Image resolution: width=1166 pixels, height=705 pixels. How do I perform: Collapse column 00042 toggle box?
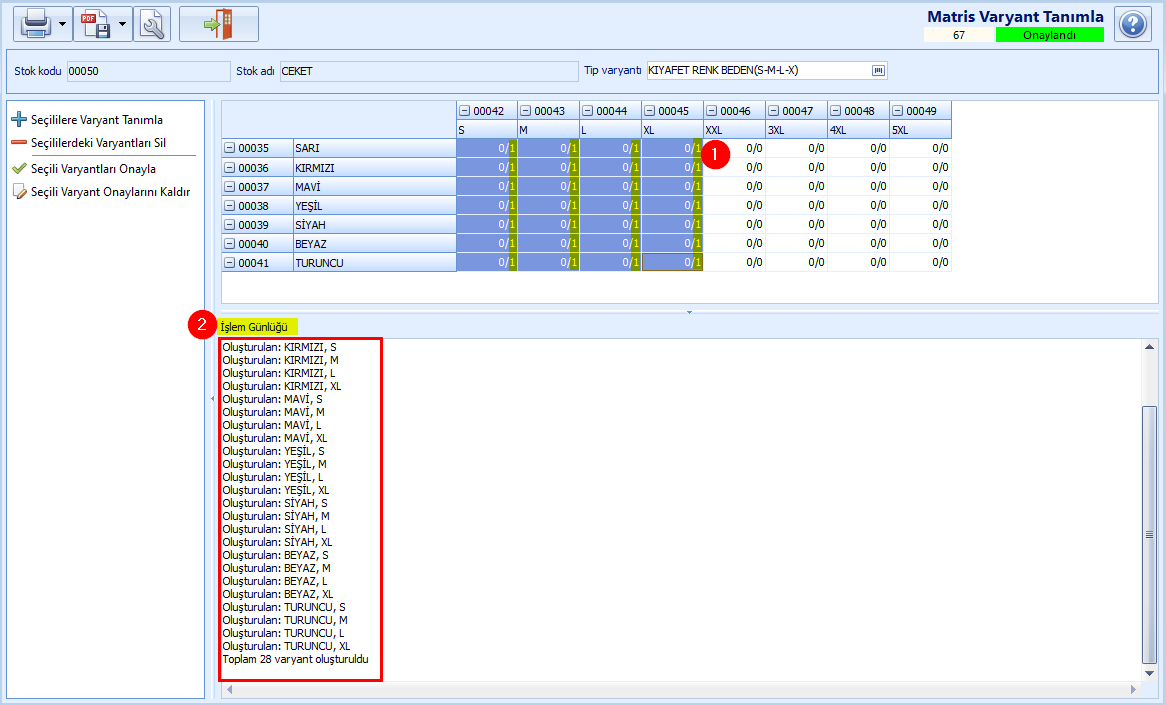[x=465, y=111]
